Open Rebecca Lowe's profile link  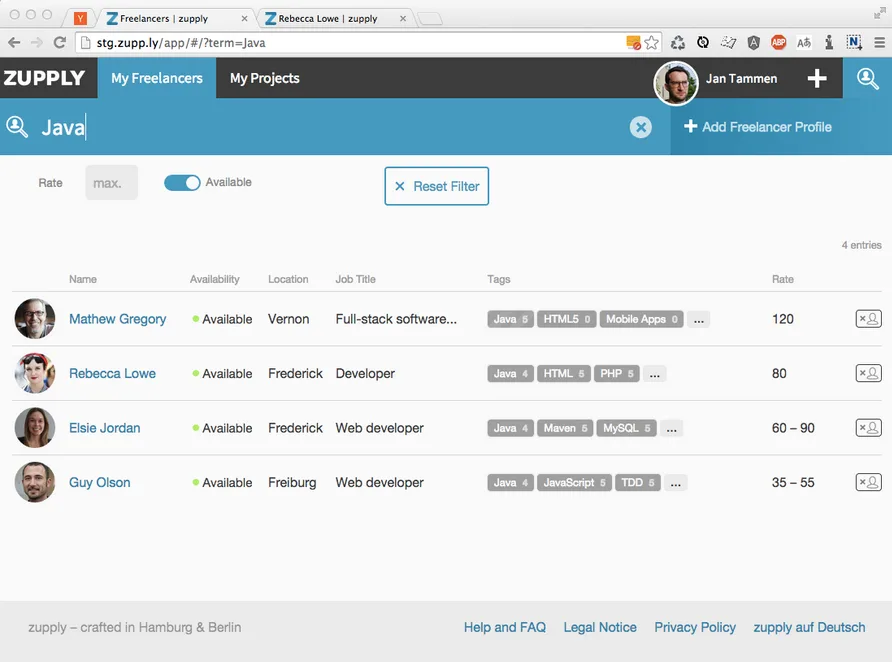pyautogui.click(x=113, y=374)
